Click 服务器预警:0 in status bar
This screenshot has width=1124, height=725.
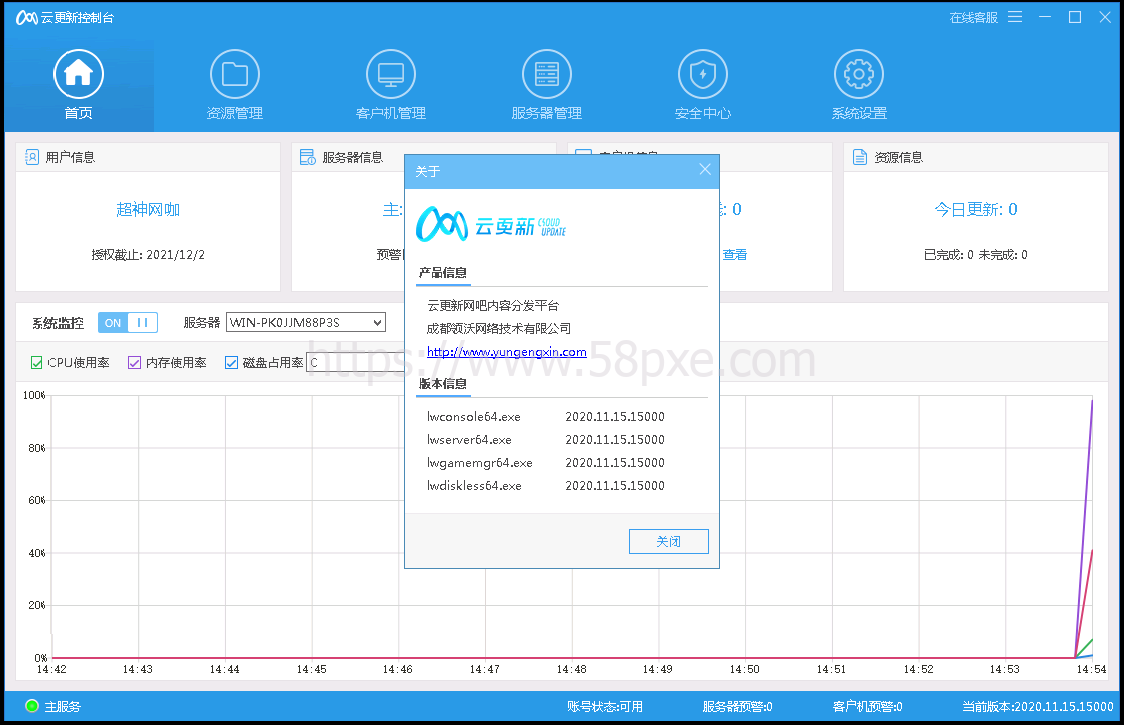737,706
